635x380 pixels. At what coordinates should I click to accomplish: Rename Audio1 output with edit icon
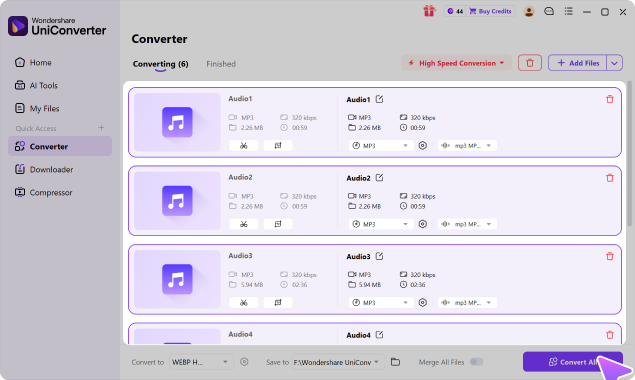[379, 99]
